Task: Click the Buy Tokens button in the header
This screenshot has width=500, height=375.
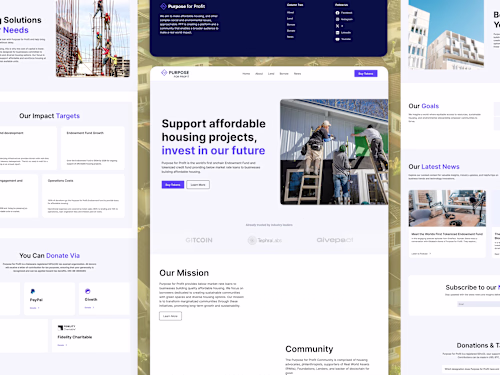Action: pos(366,73)
